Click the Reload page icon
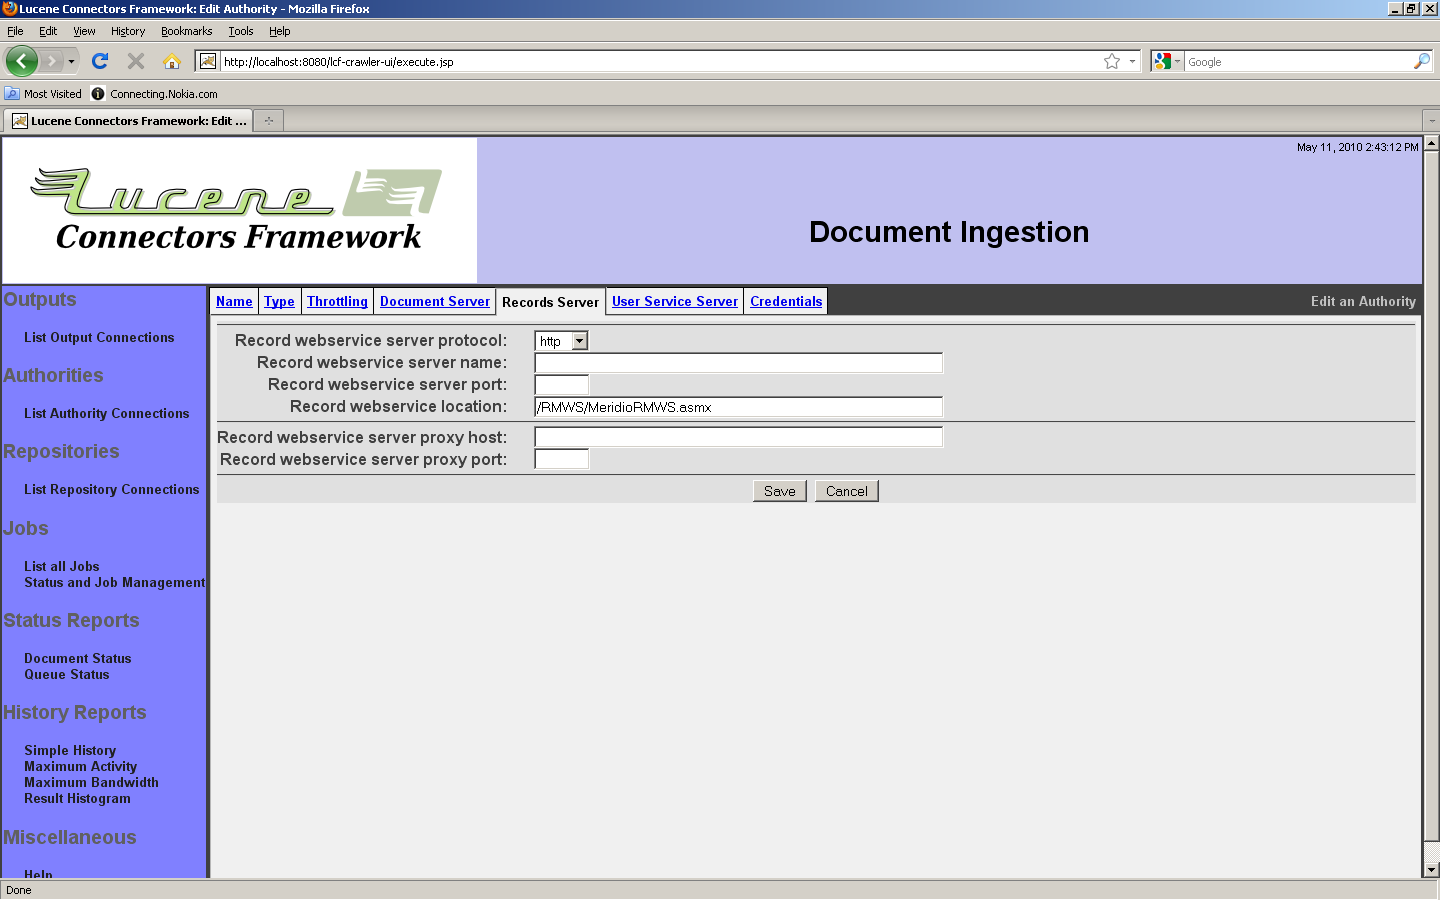1440x900 pixels. (x=100, y=61)
